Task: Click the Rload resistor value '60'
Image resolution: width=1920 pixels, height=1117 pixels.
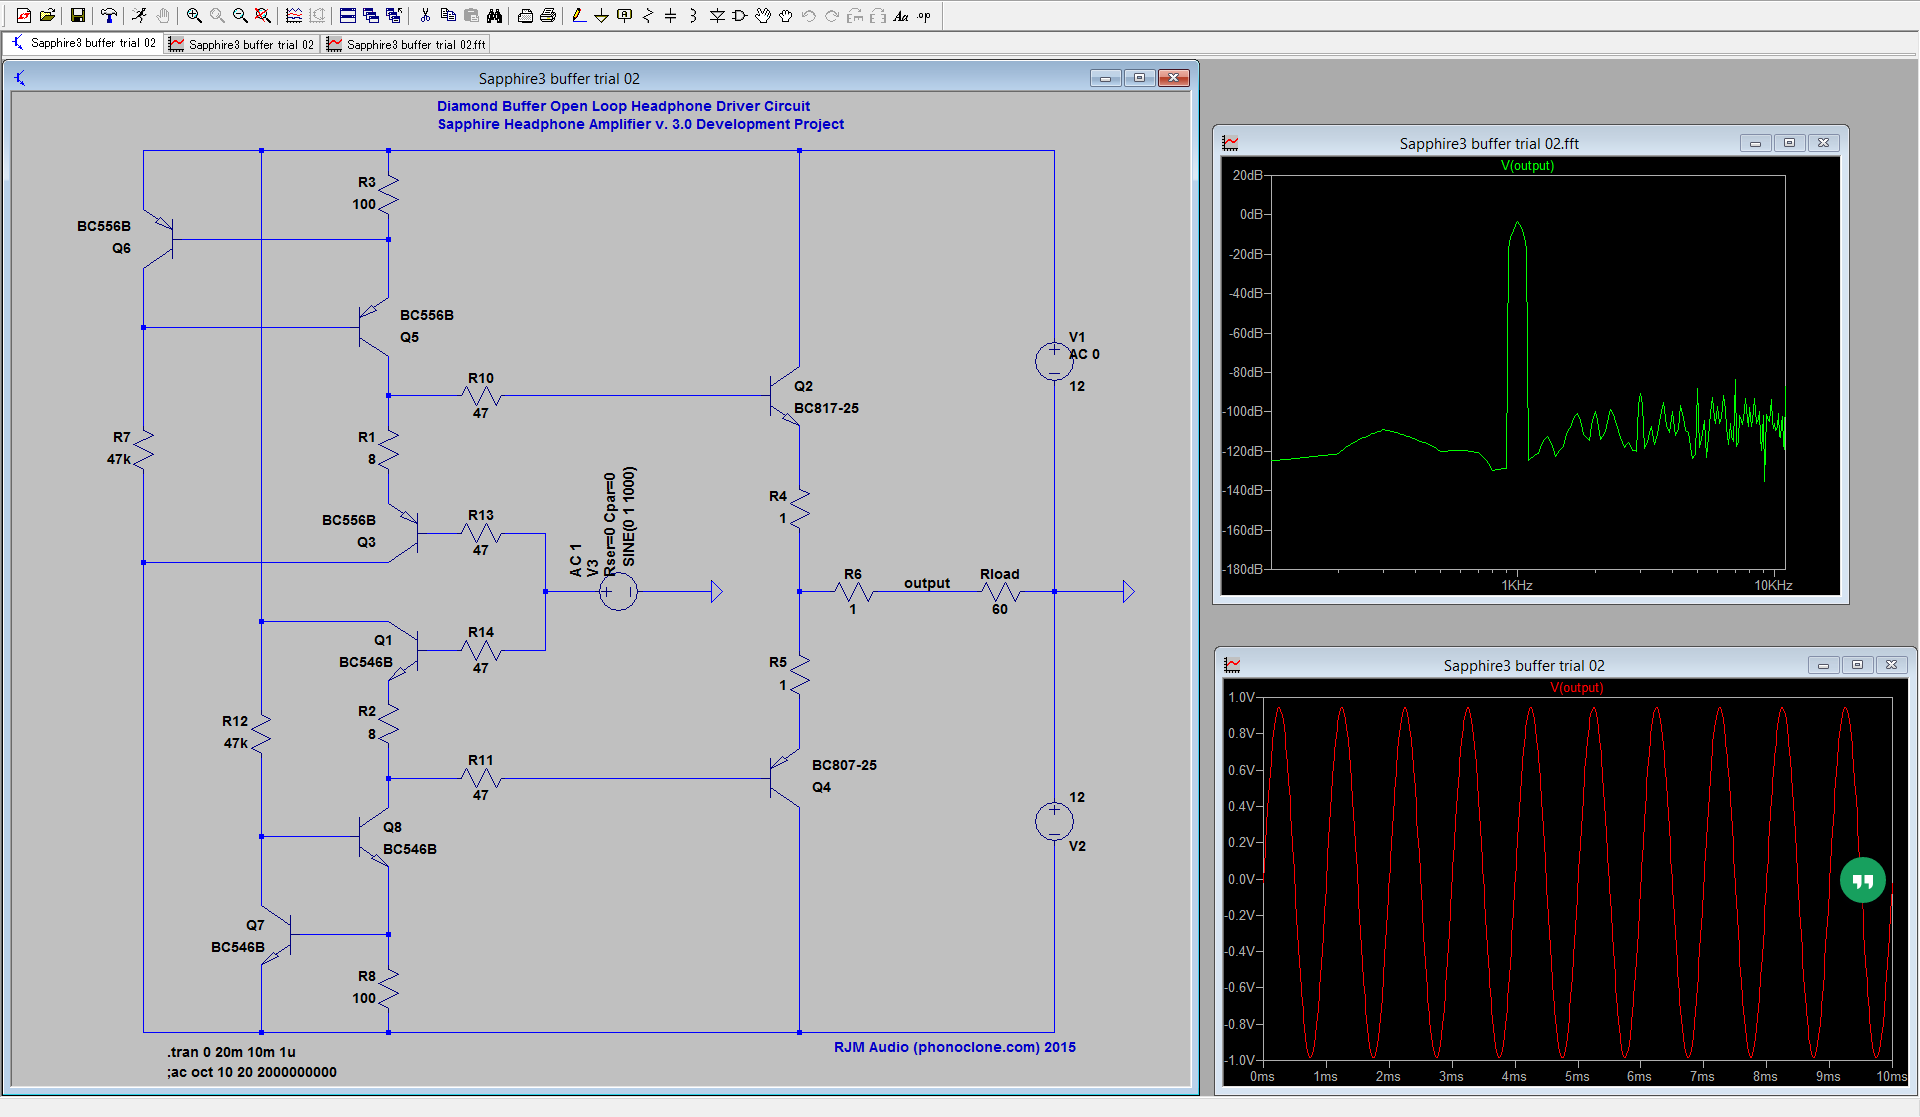Action: [1000, 609]
